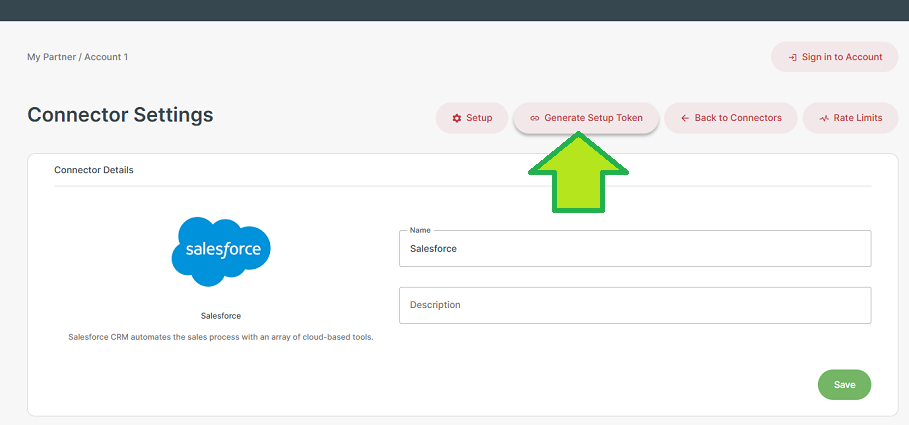The height and width of the screenshot is (425, 909).
Task: Click the left arrow icon on Back to Connectors
Action: [685, 118]
